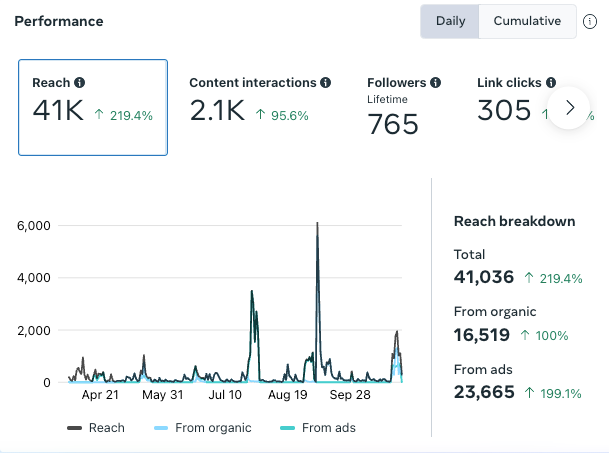
Task: Toggle the Reach series in the legend
Action: click(96, 428)
